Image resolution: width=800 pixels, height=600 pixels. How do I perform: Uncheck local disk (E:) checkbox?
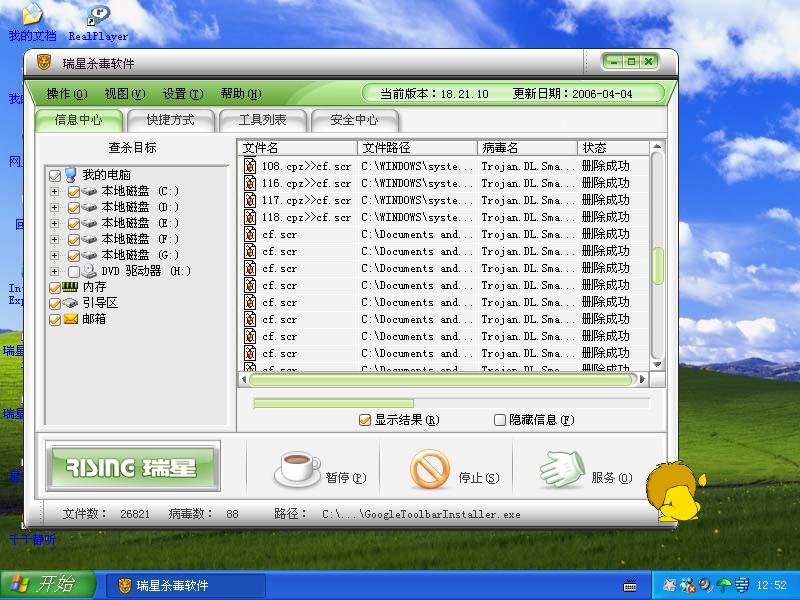73,223
